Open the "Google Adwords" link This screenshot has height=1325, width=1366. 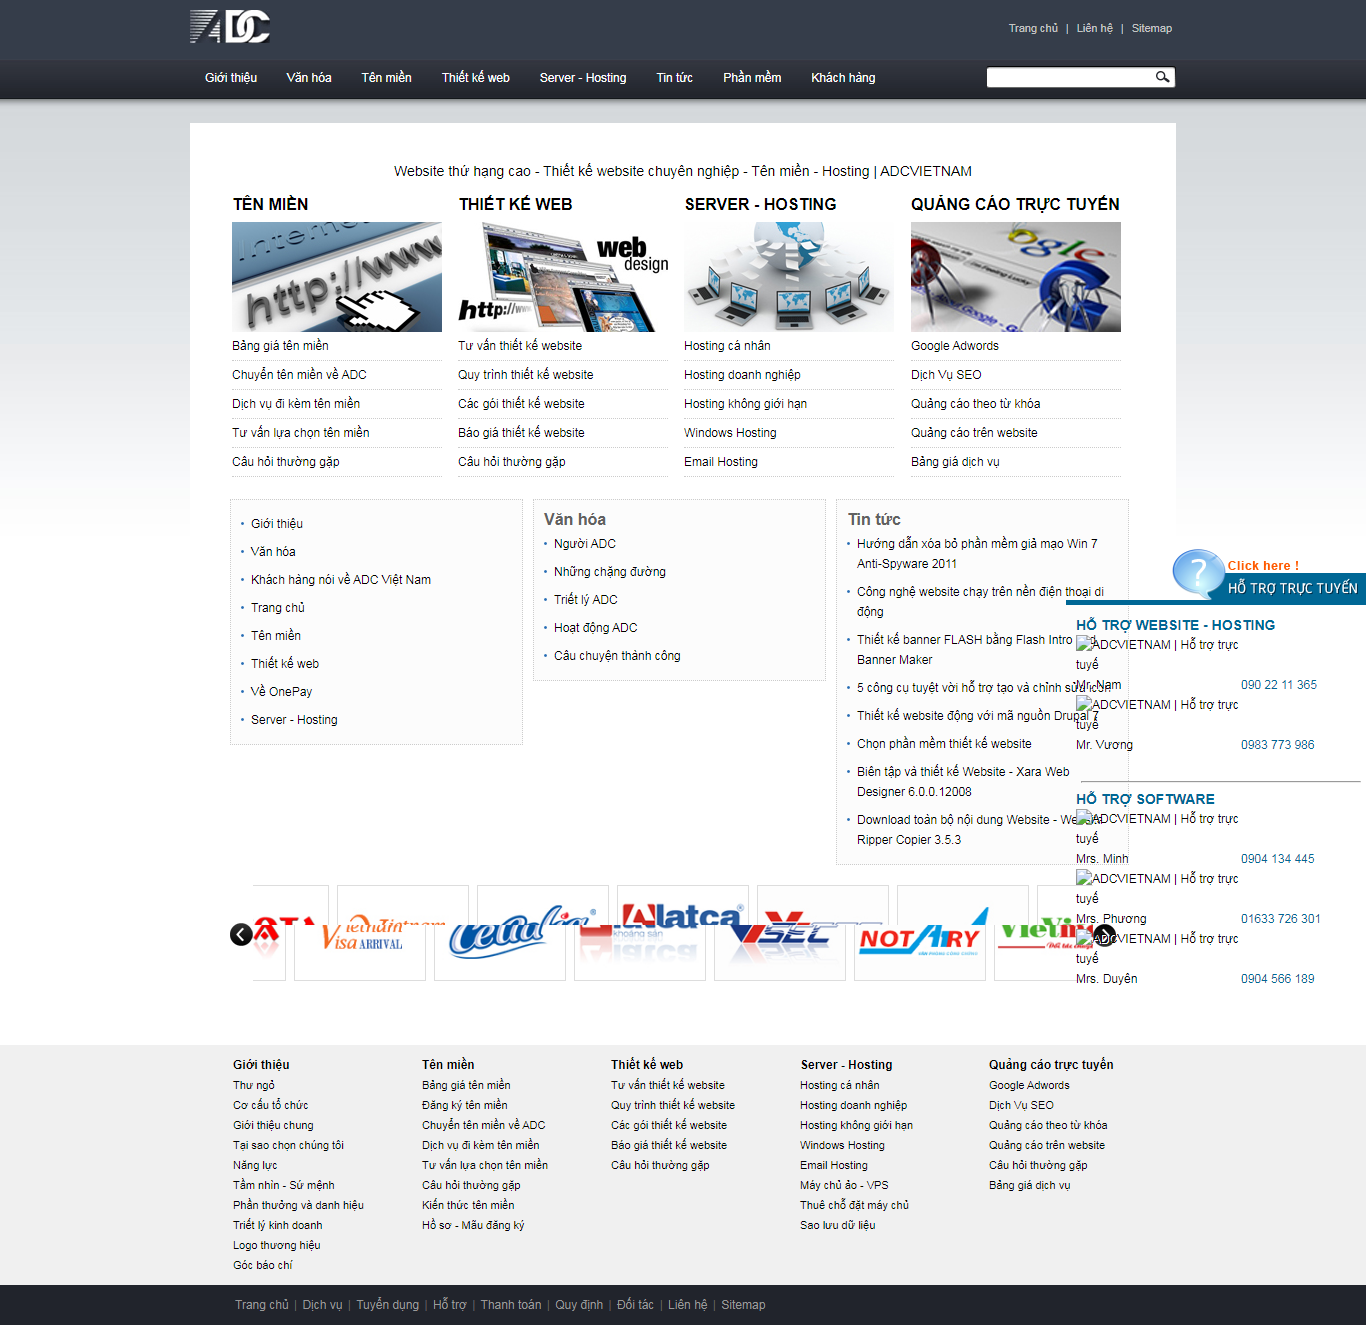click(954, 345)
